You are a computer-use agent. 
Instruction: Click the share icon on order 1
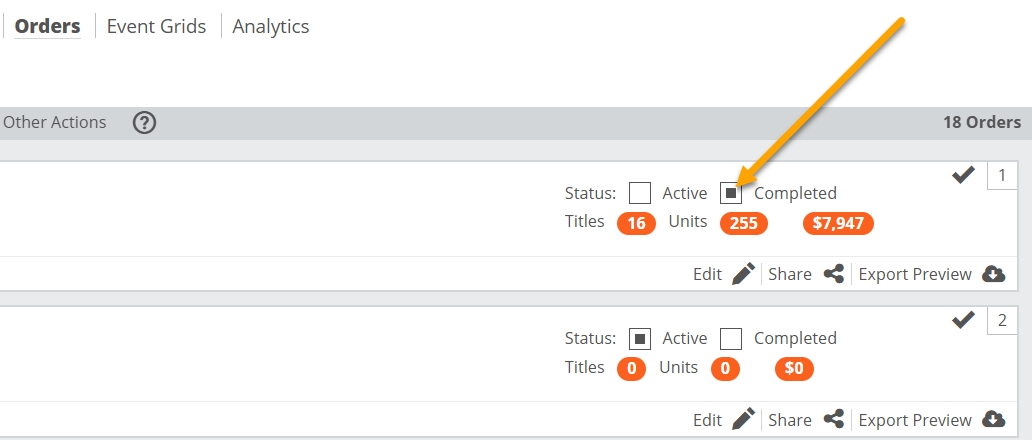click(833, 274)
